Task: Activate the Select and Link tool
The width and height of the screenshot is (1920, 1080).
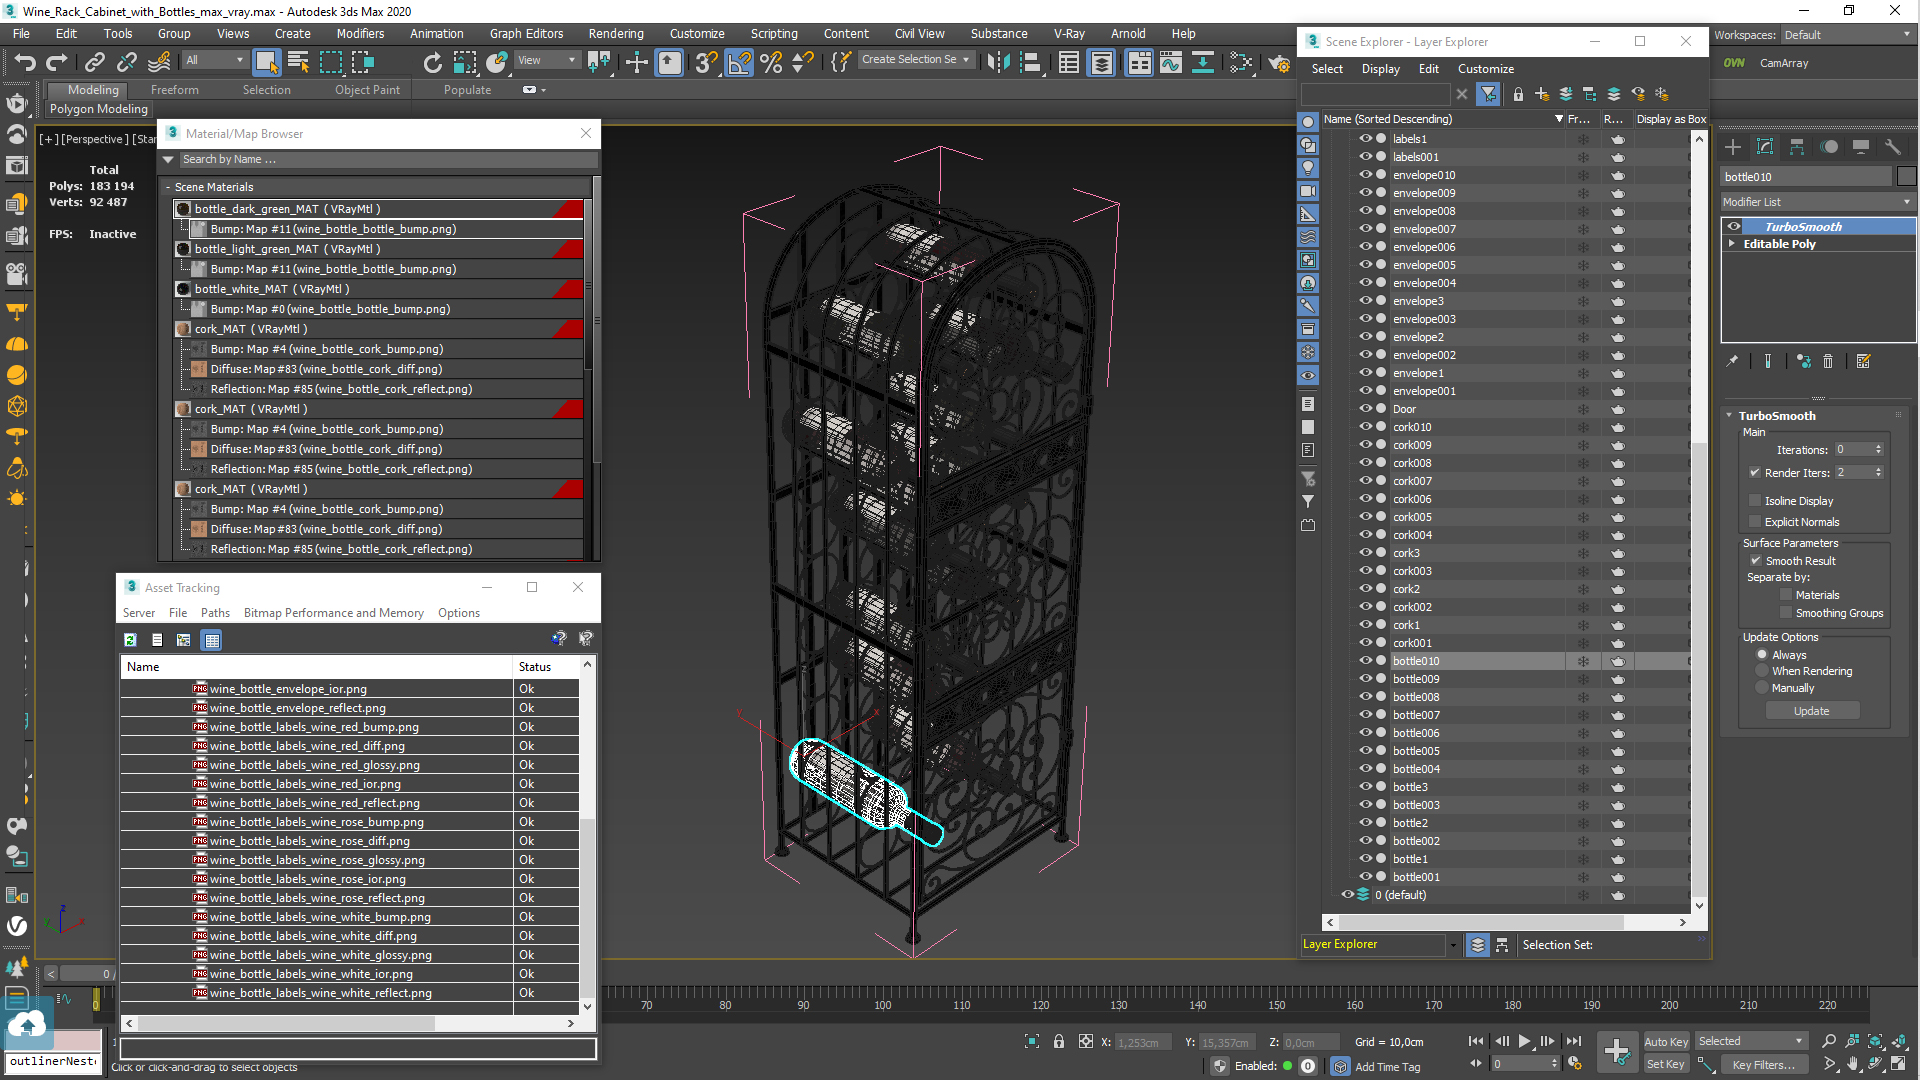Action: pyautogui.click(x=94, y=63)
